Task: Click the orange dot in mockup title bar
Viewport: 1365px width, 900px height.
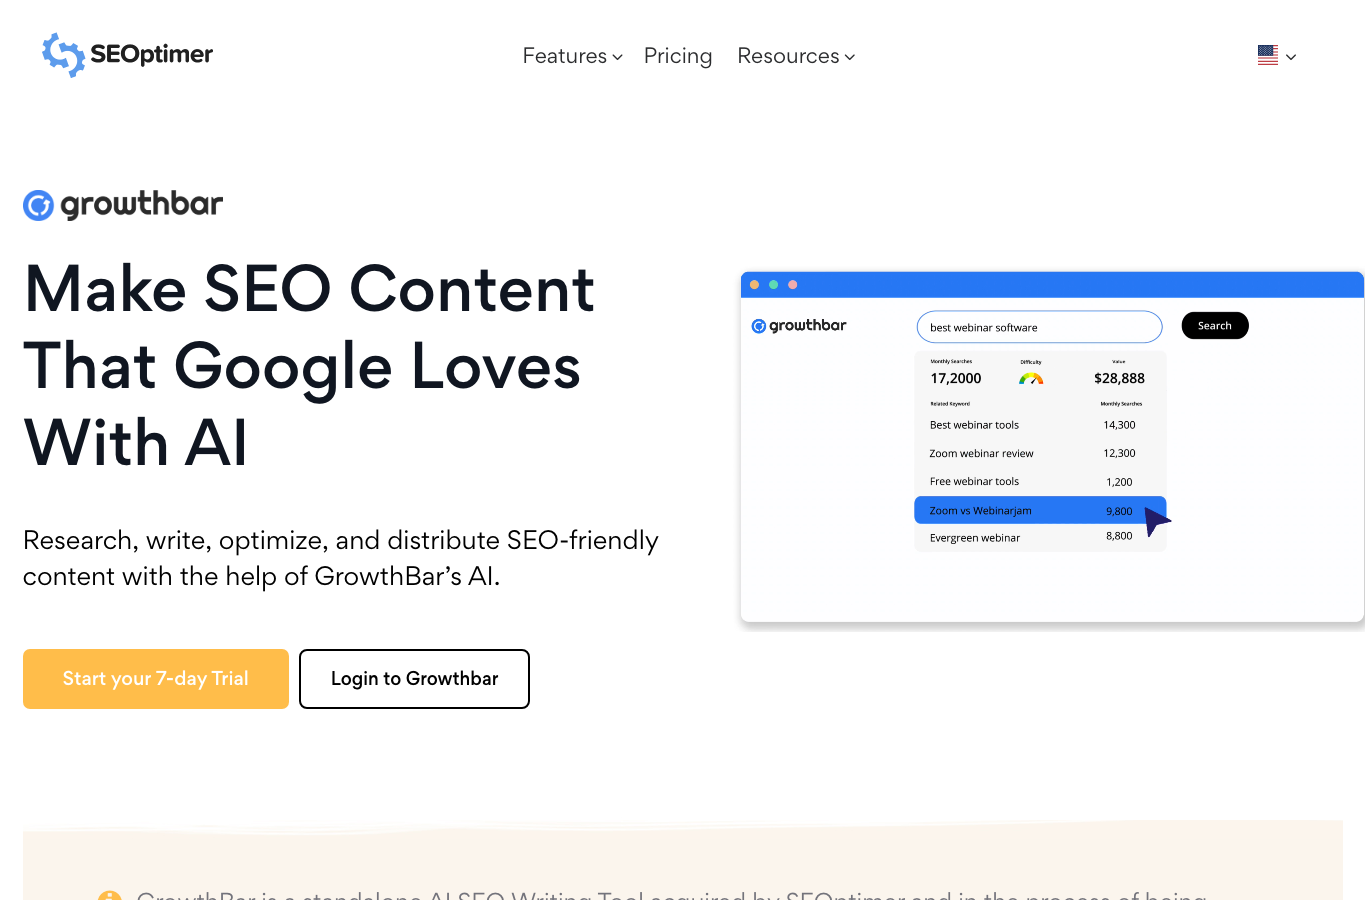Action: (754, 285)
